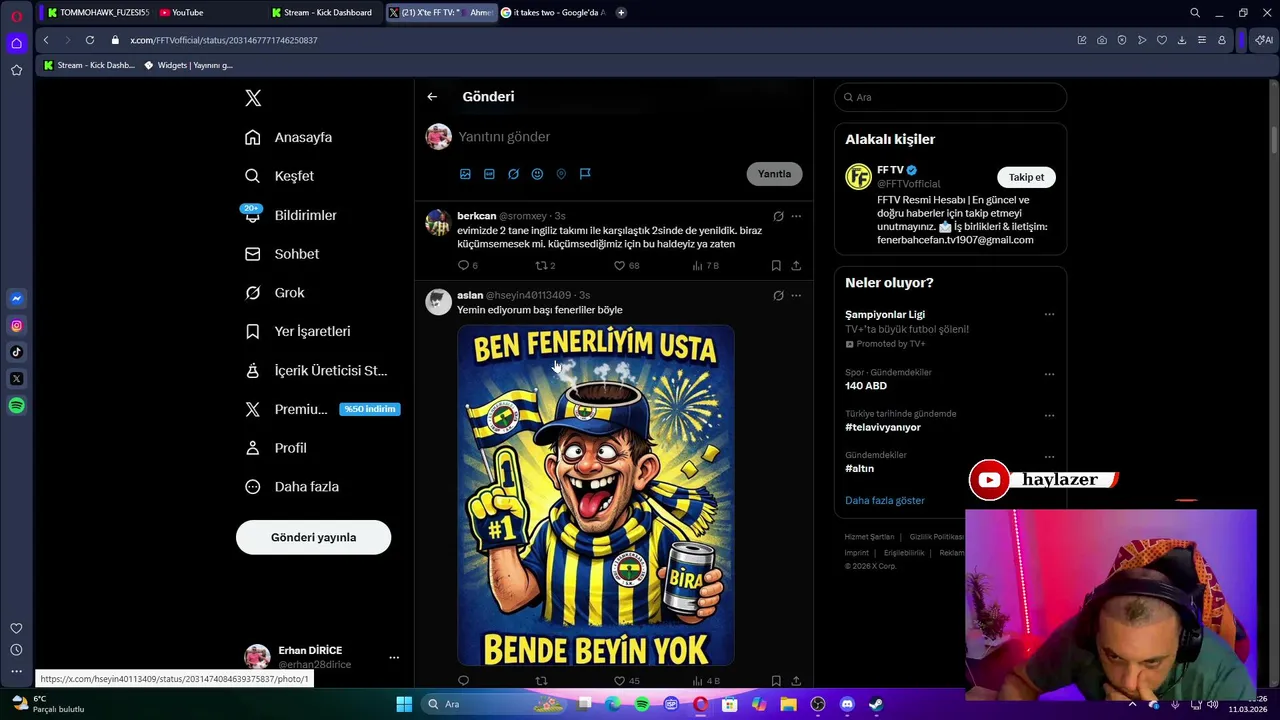1280x720 pixels.
Task: Open new browser tab
Action: point(621,12)
